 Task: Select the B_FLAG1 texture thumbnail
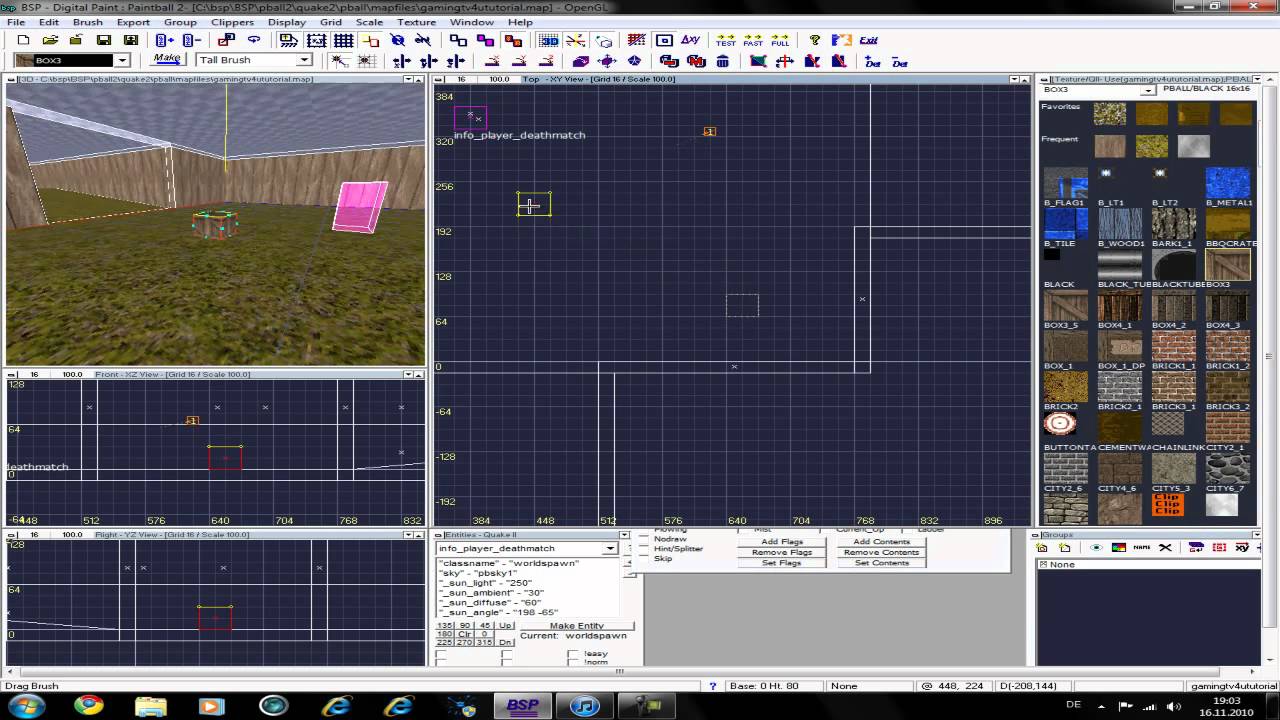(x=1065, y=183)
